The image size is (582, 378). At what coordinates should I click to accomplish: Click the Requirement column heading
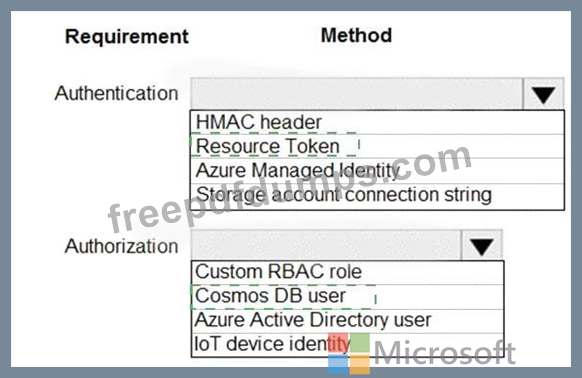127,37
